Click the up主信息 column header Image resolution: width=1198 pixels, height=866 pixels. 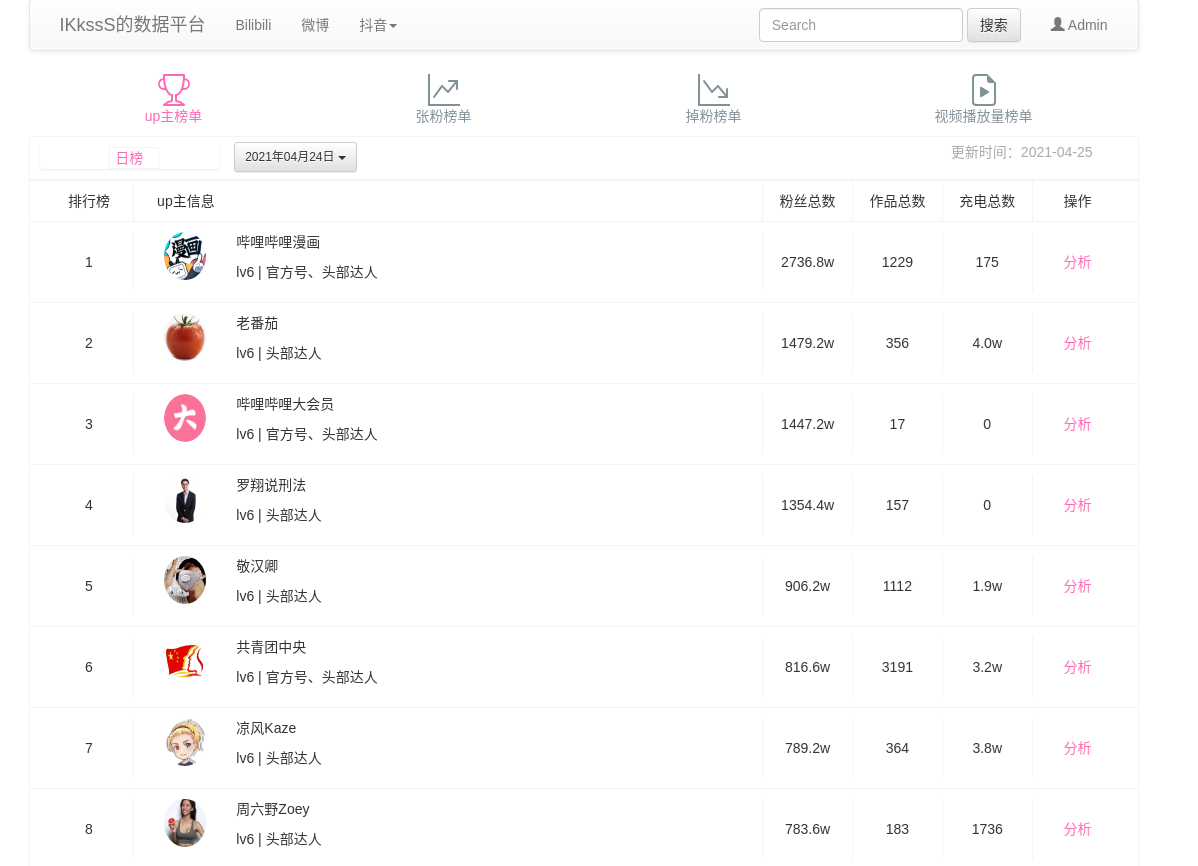click(186, 201)
